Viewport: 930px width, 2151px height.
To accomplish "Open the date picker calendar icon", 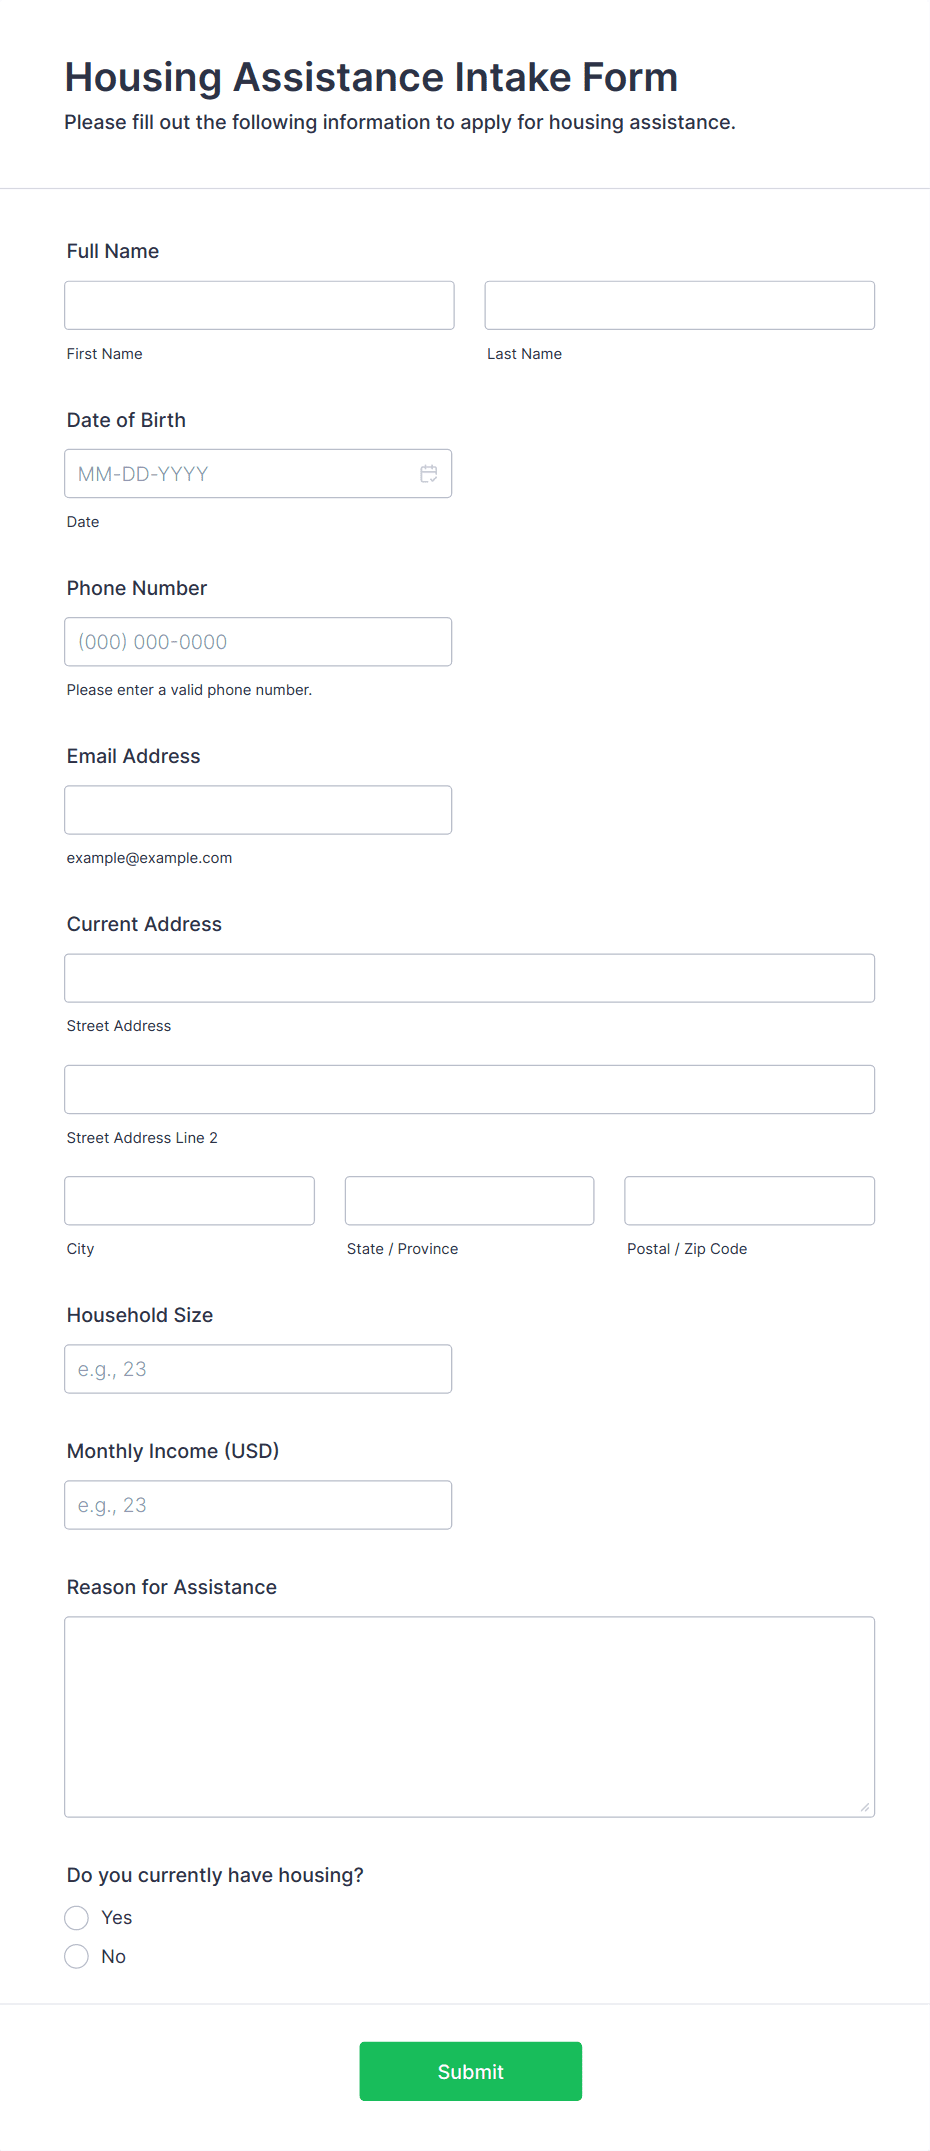I will pyautogui.click(x=428, y=473).
